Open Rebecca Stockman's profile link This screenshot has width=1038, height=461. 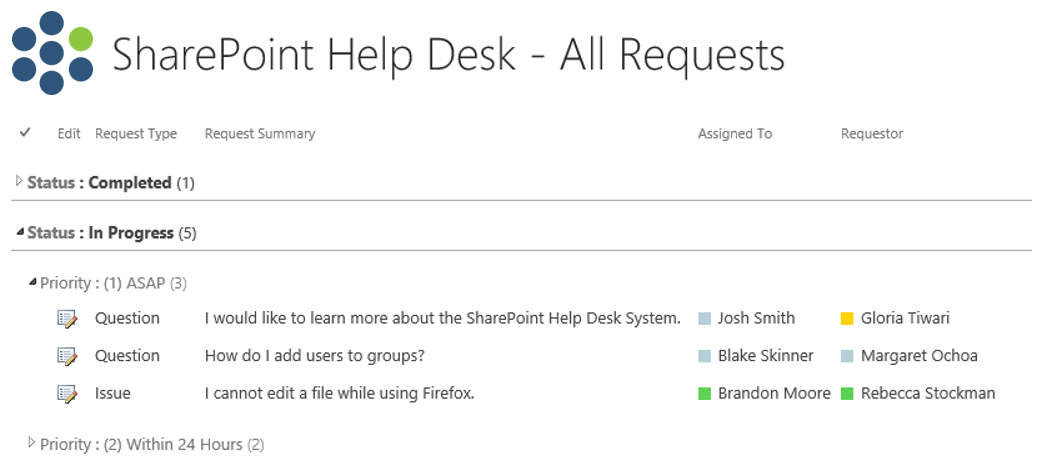pyautogui.click(x=927, y=394)
